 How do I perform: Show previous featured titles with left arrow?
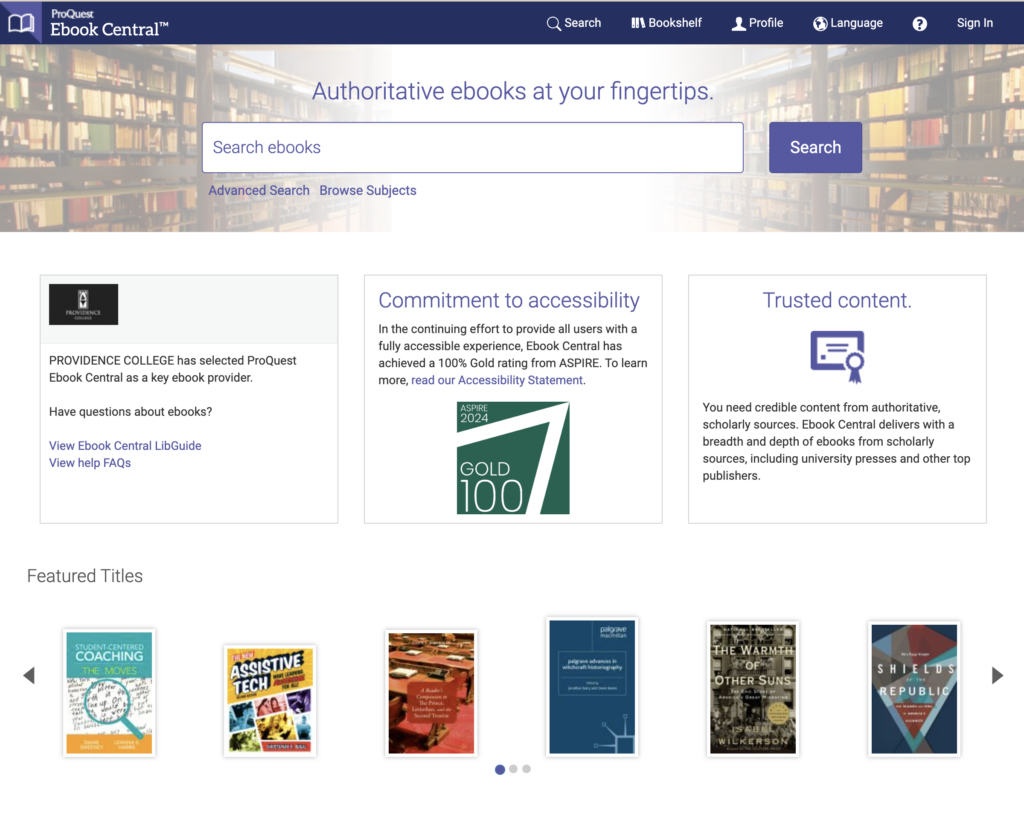[x=28, y=676]
